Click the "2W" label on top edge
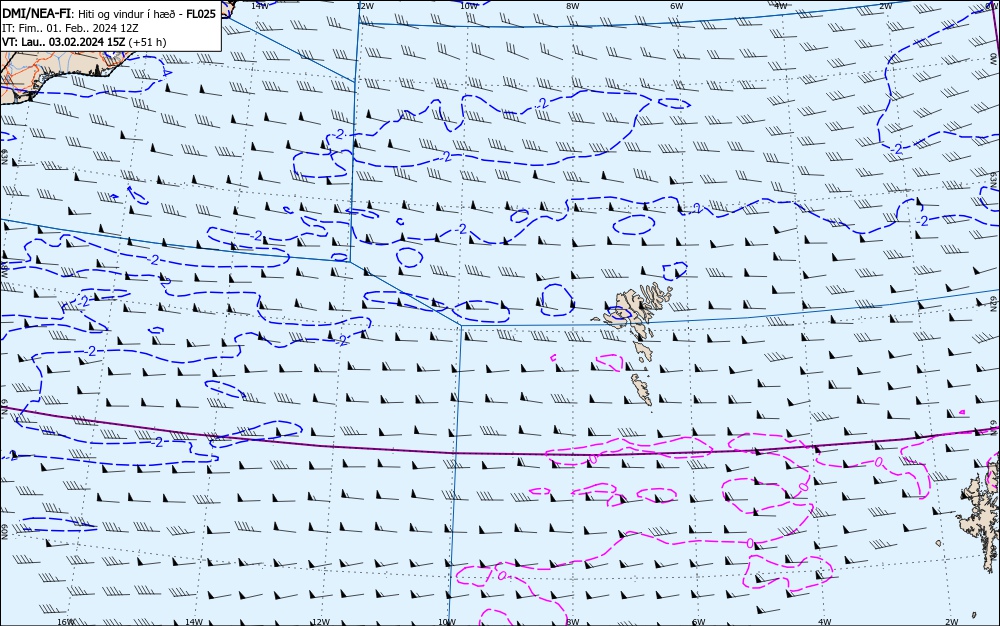Viewport: 1000px width, 626px height. tap(885, 6)
